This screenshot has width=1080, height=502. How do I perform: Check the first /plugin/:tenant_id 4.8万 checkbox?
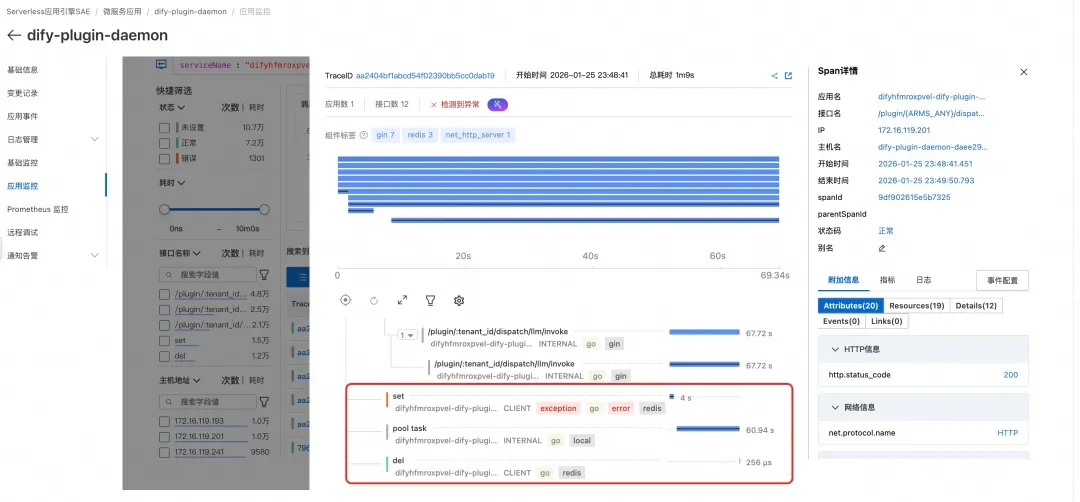(x=164, y=294)
